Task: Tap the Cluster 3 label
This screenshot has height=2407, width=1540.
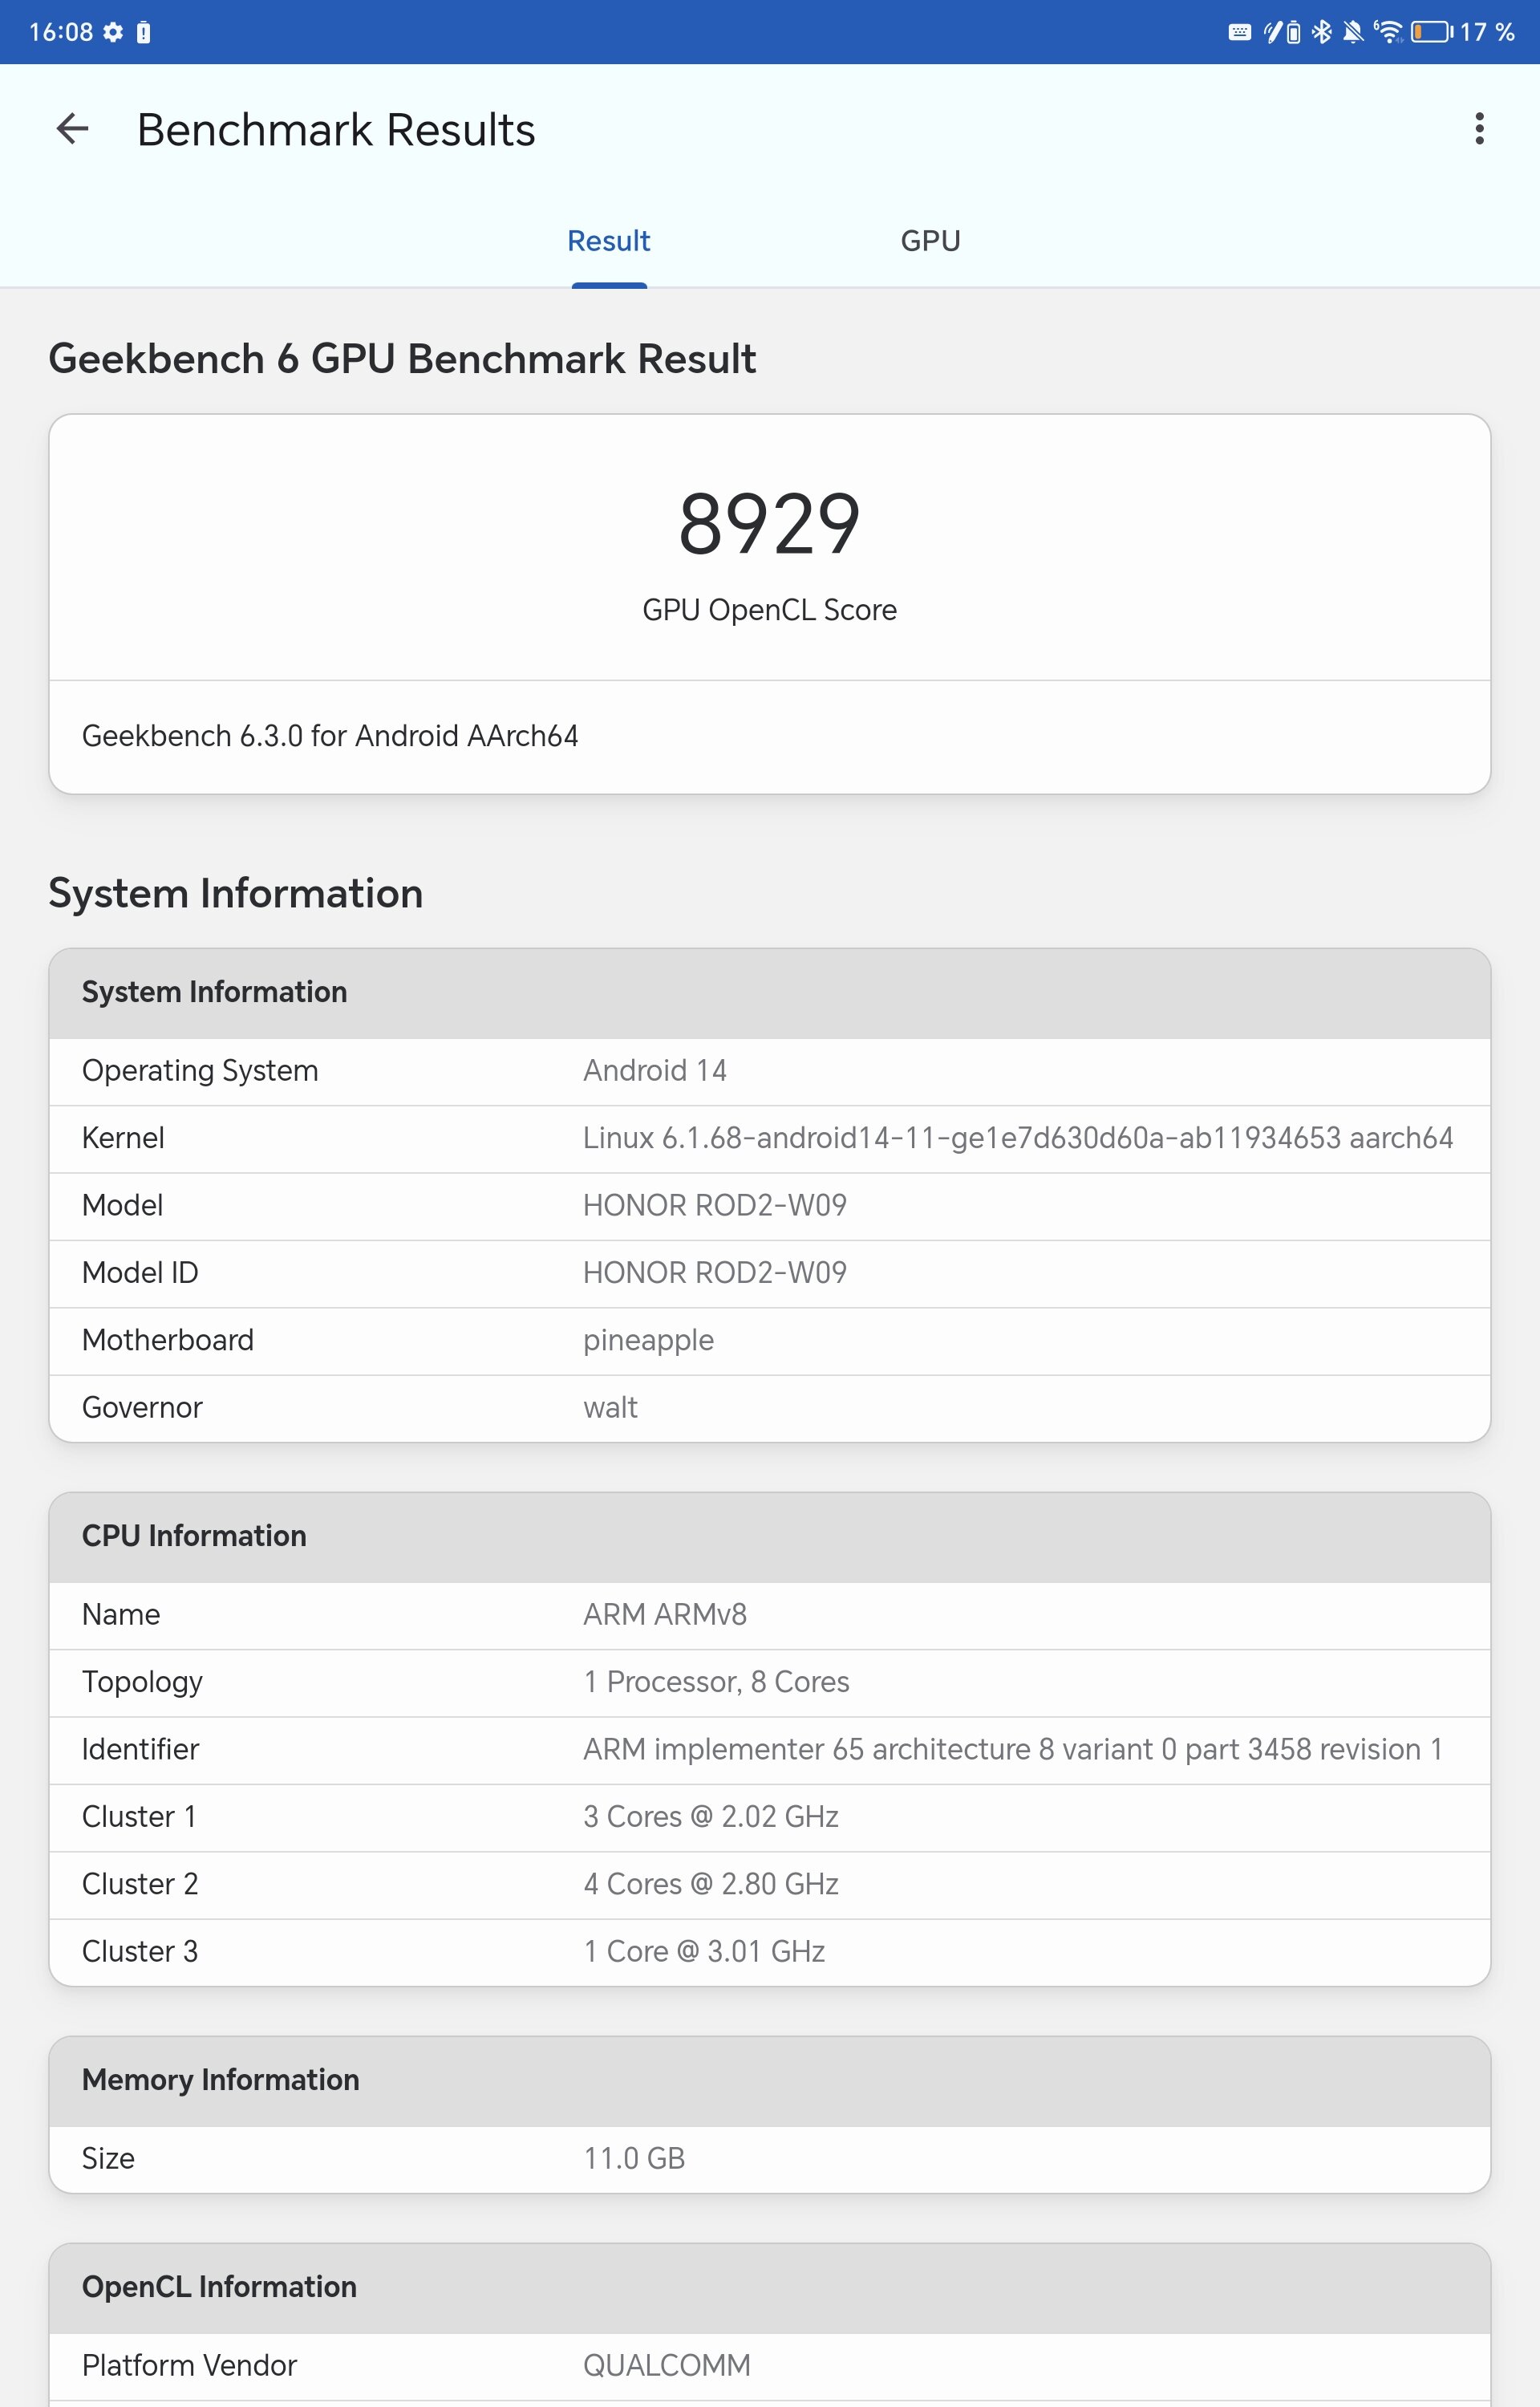Action: pos(140,1952)
